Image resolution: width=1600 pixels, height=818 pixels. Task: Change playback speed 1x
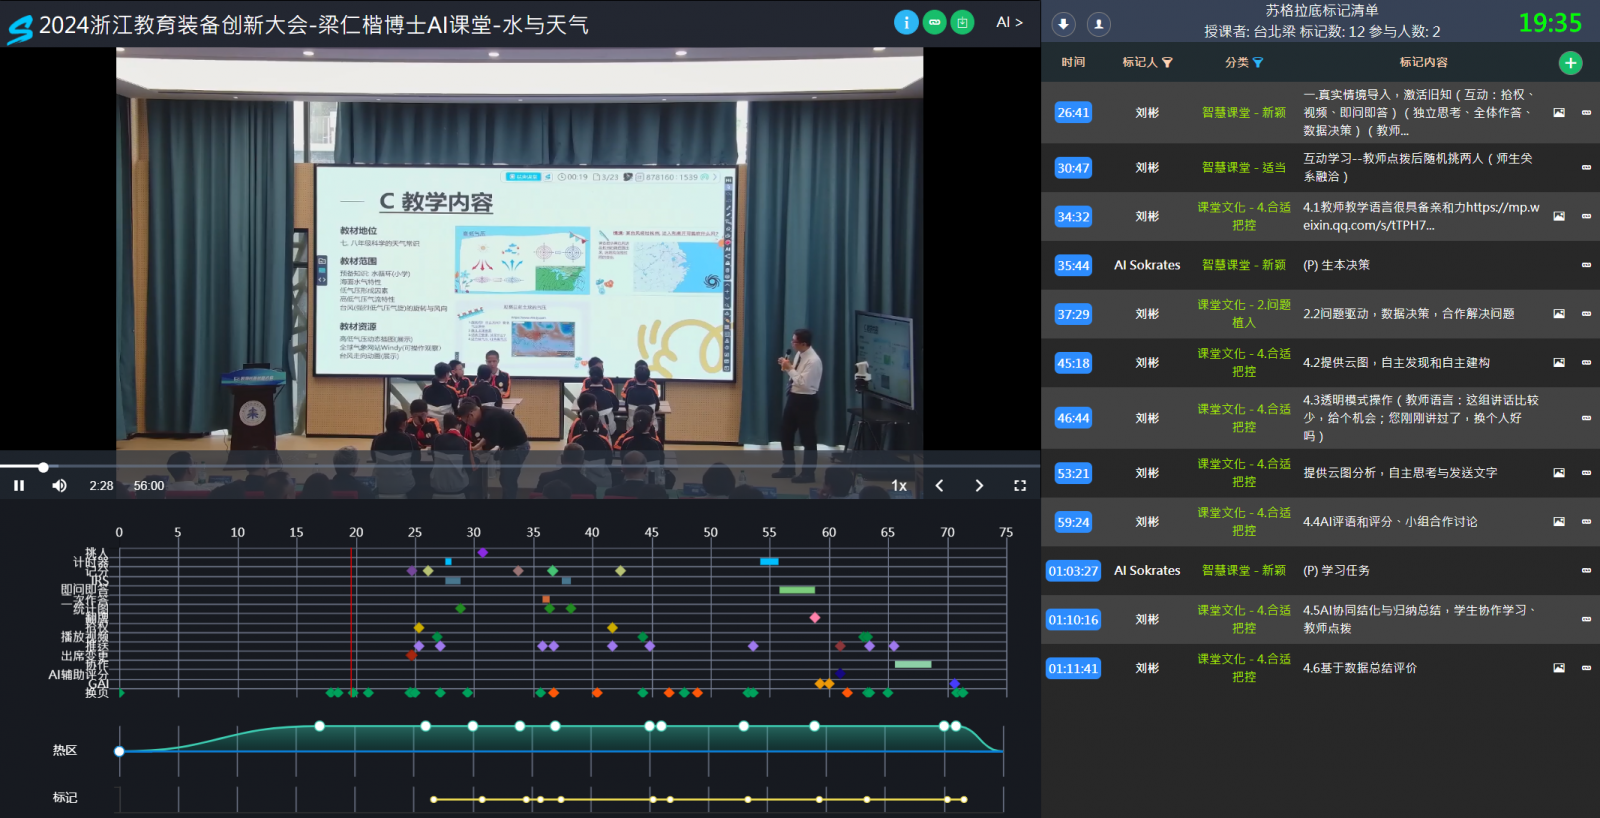tap(899, 485)
